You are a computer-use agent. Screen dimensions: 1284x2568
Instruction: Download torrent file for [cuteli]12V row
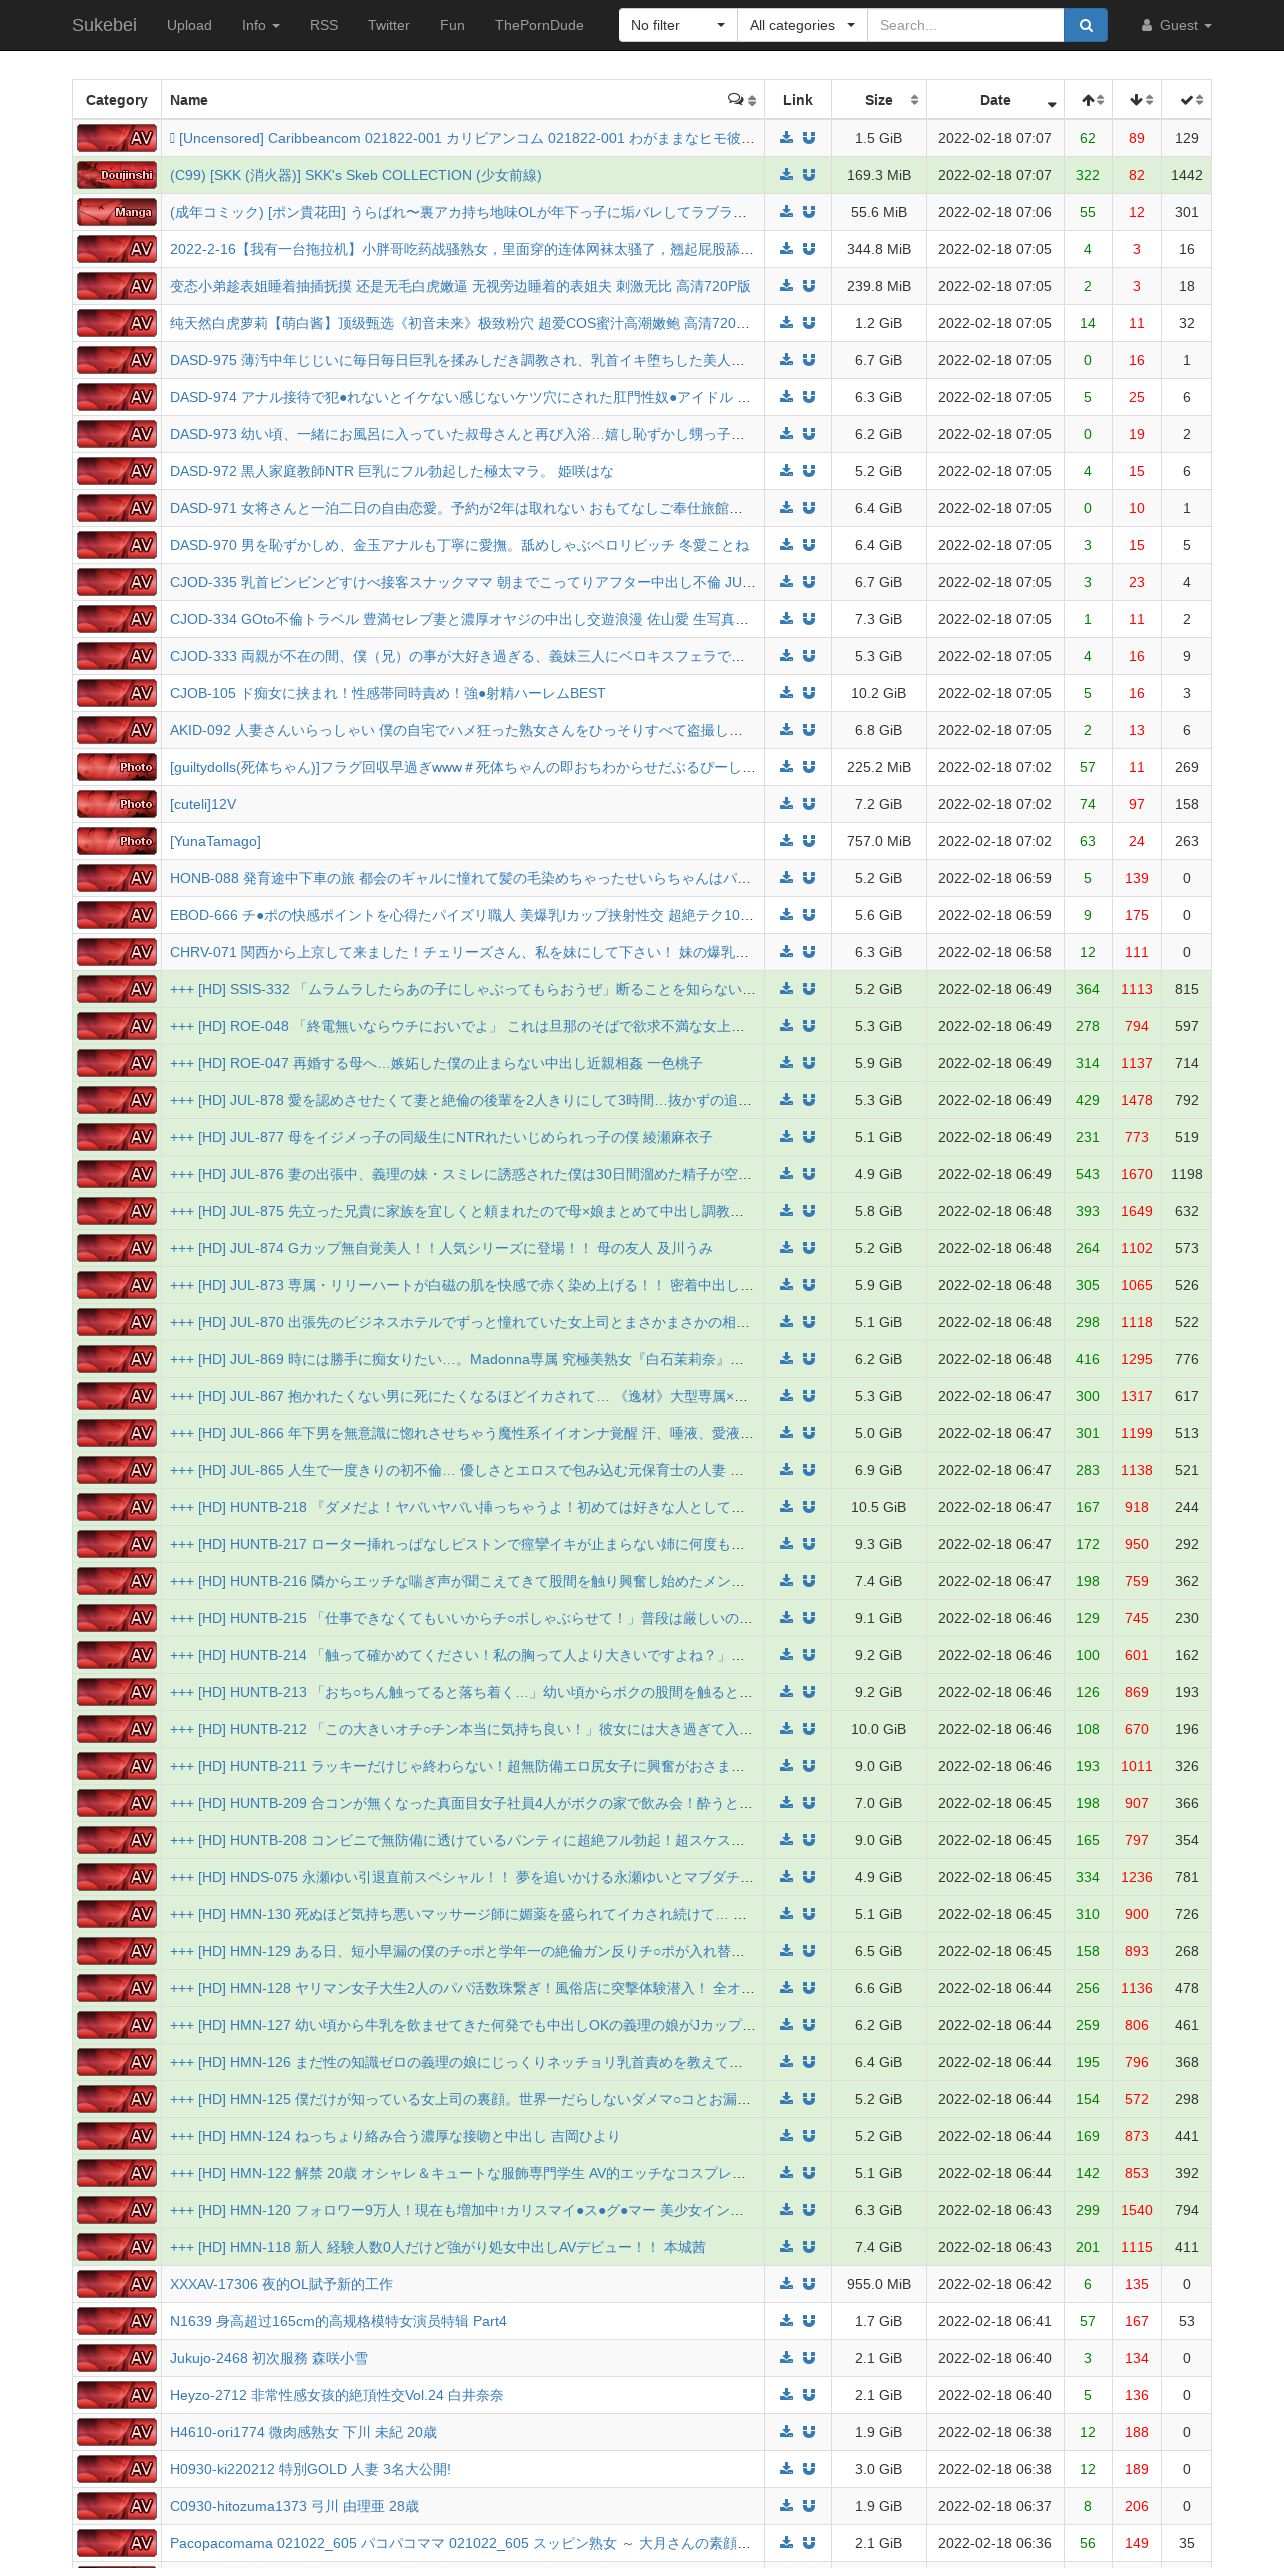tap(787, 804)
